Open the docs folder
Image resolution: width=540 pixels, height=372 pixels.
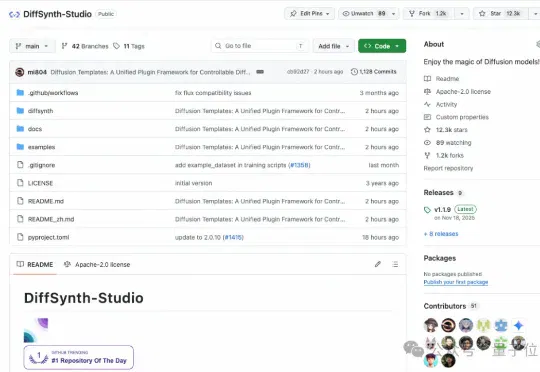(35, 129)
